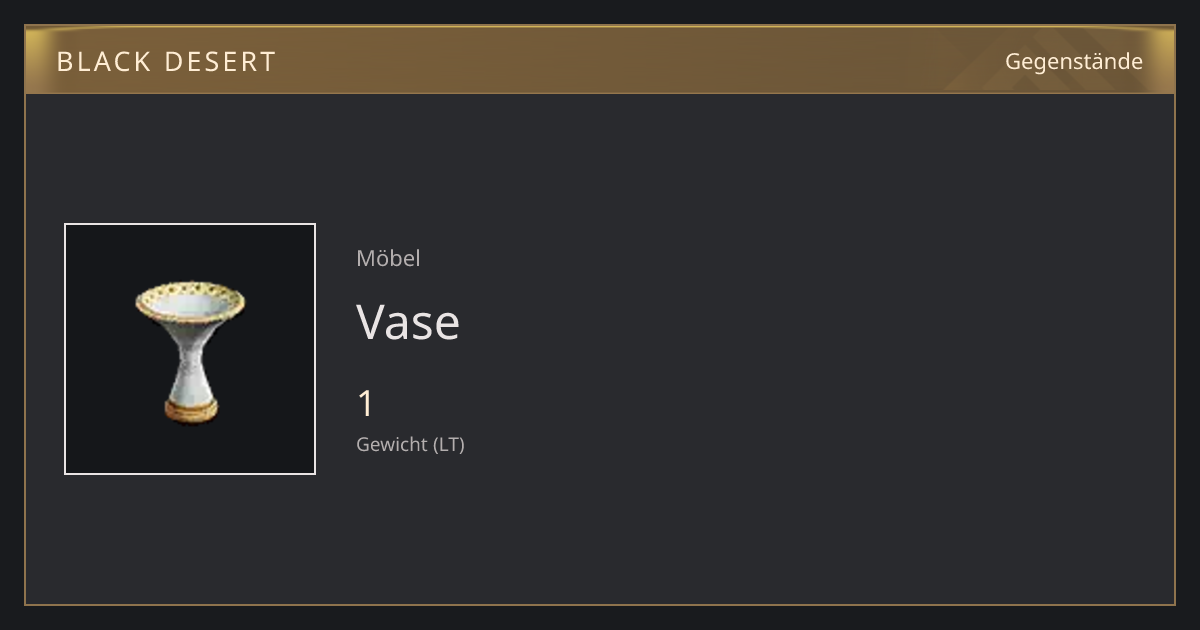This screenshot has height=630, width=1200.
Task: Click empty card area below Gewicht label
Action: tap(600, 530)
